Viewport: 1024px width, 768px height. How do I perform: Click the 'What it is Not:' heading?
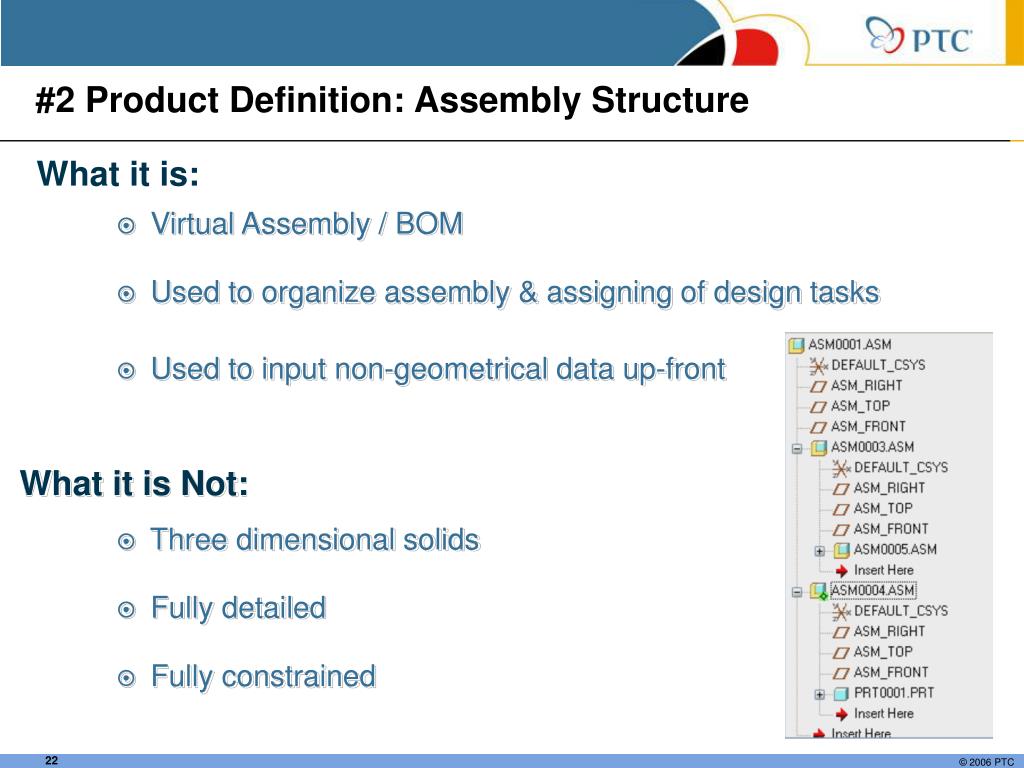coord(135,483)
